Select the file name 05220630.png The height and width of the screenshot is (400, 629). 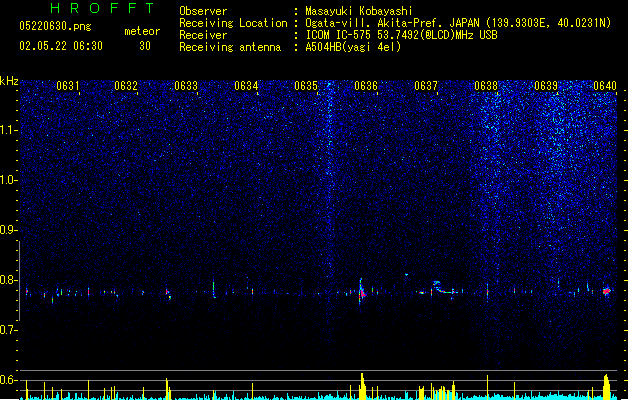pyautogui.click(x=55, y=26)
